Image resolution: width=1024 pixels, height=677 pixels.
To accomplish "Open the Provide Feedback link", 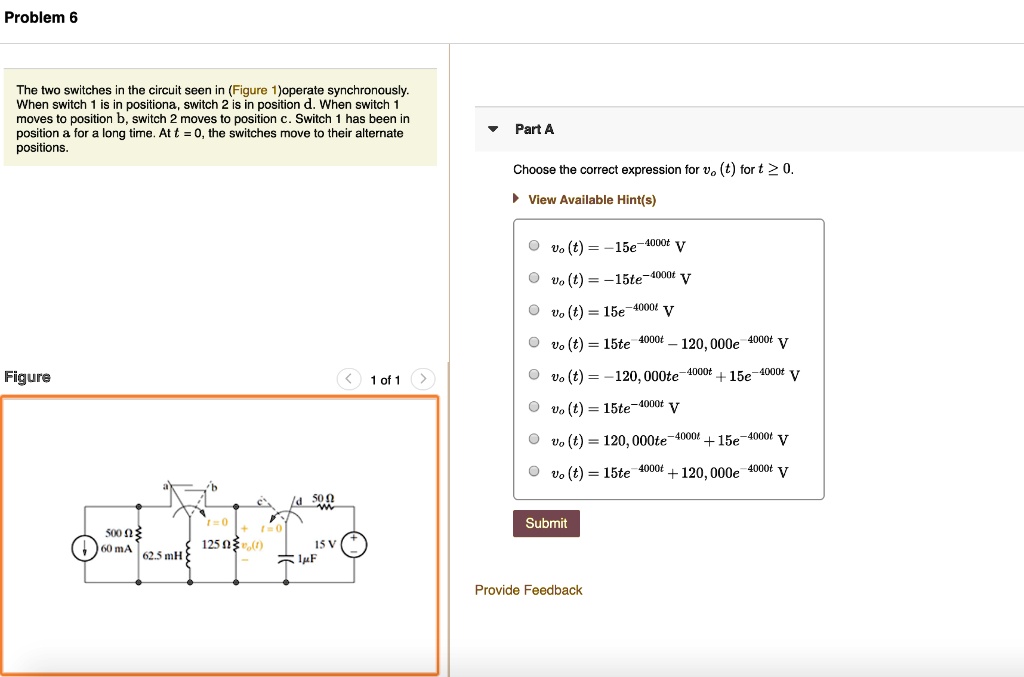I will pos(527,590).
